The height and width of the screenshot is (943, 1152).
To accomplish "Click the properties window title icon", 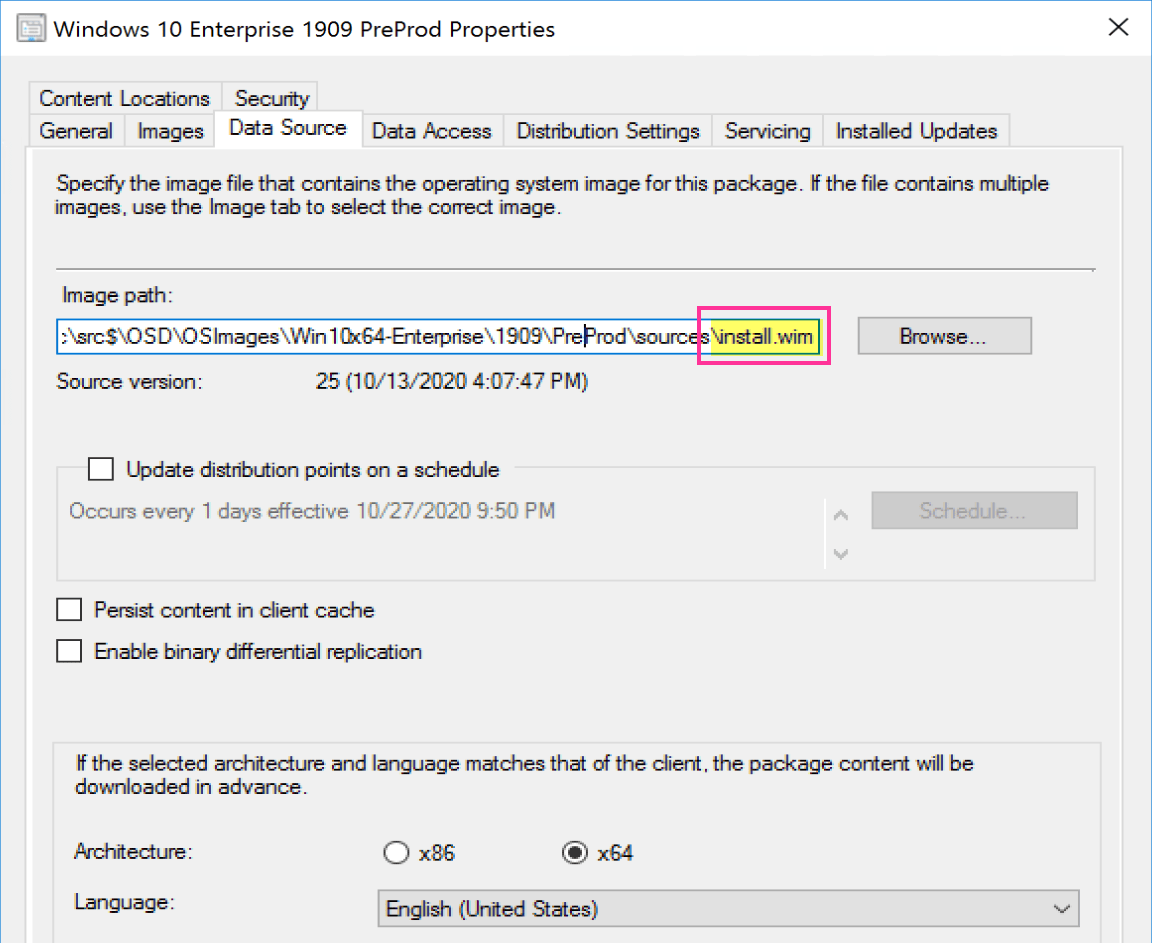I will [x=31, y=28].
